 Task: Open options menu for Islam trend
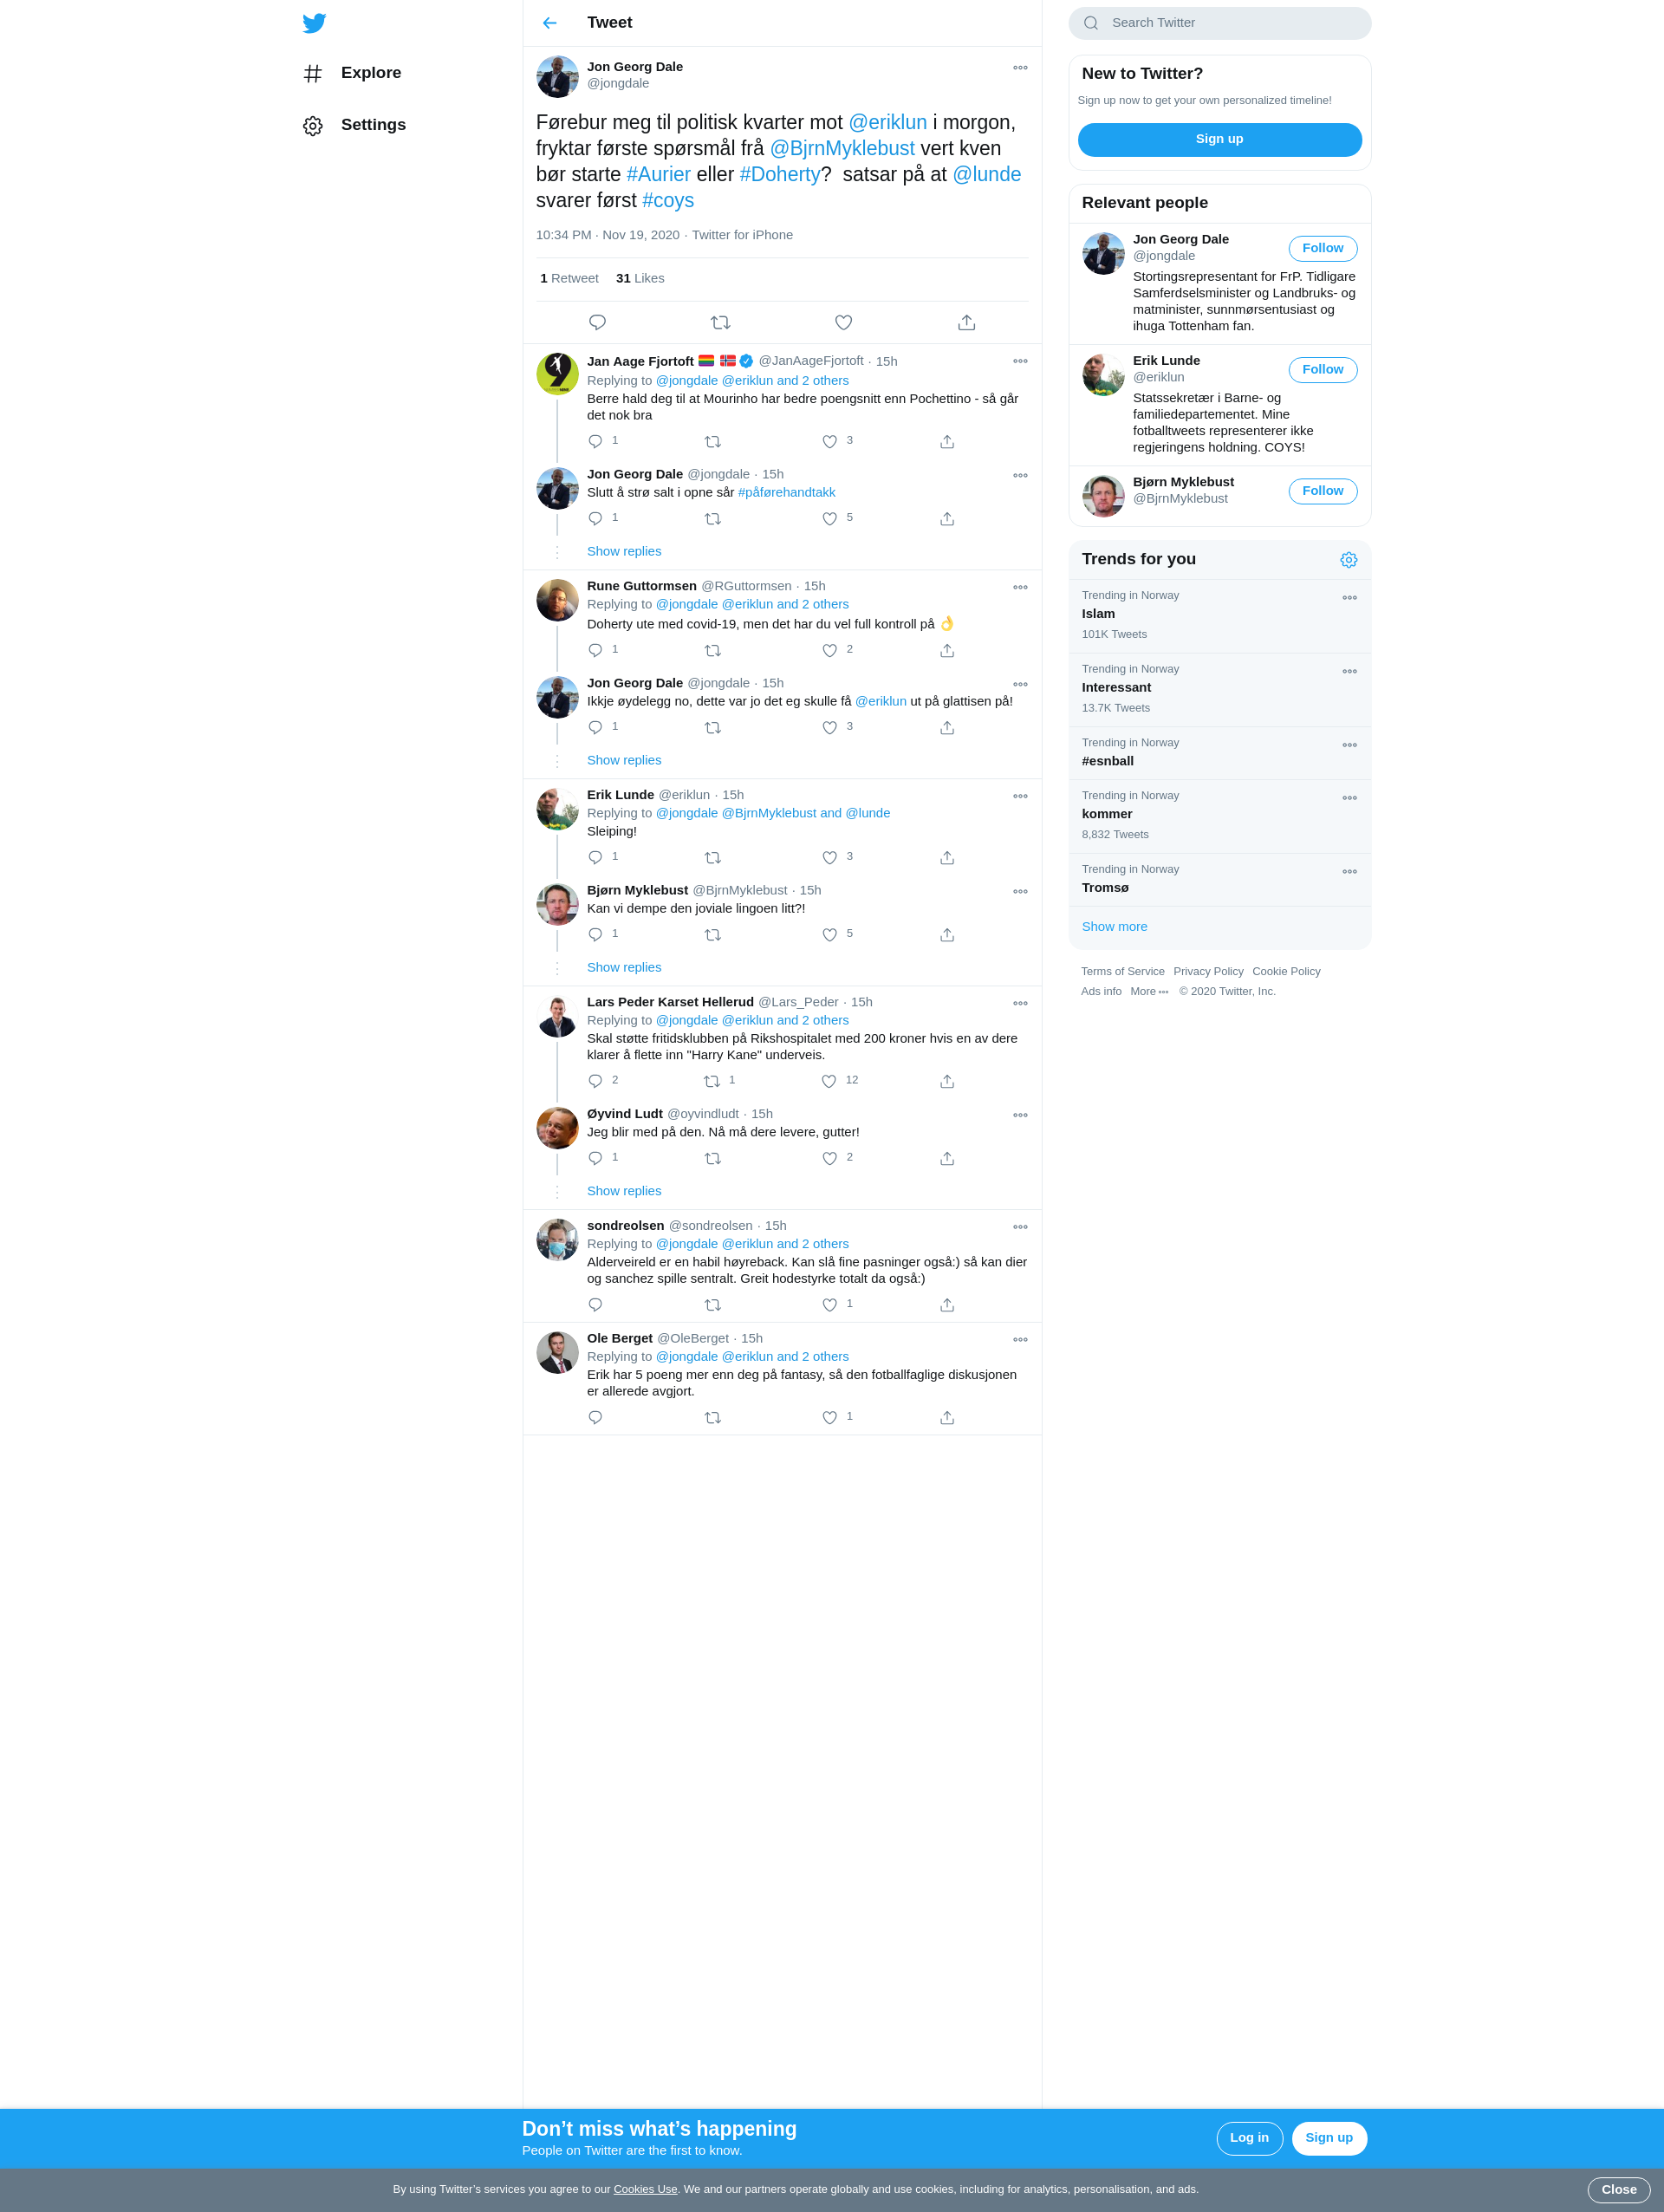pyautogui.click(x=1349, y=598)
